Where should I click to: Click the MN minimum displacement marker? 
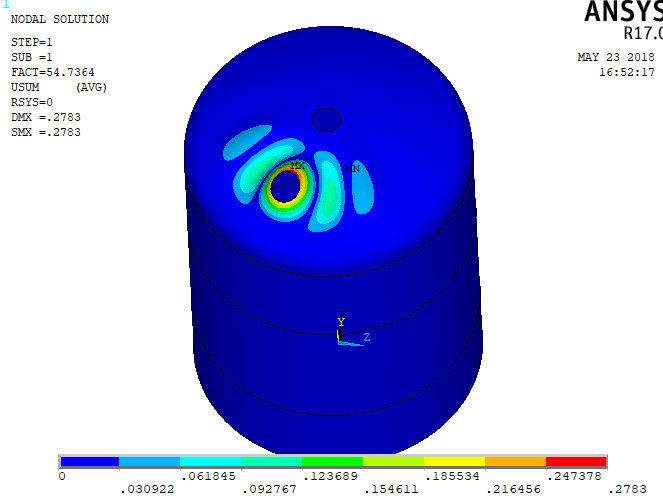(352, 169)
